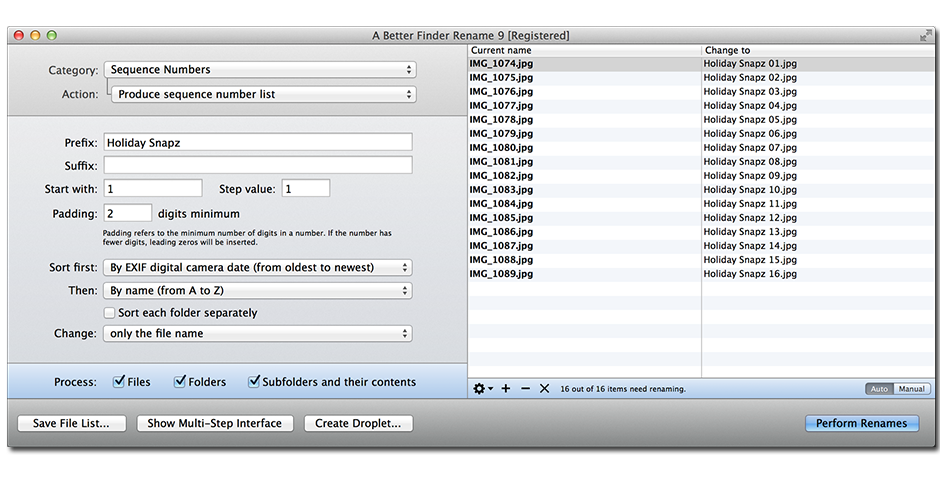This screenshot has height=500, width=940.
Task: Open the Action dropdown
Action: click(x=264, y=94)
